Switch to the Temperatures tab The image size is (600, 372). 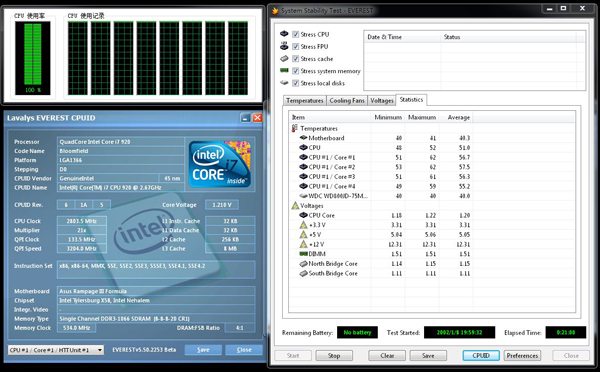(x=305, y=101)
